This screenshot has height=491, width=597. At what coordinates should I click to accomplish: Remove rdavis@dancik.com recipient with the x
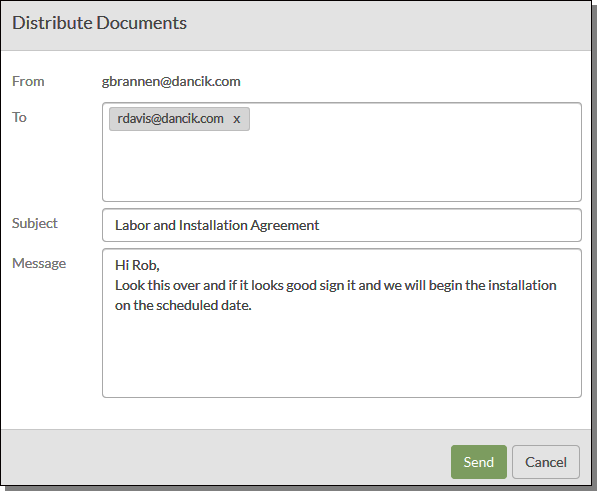[236, 119]
